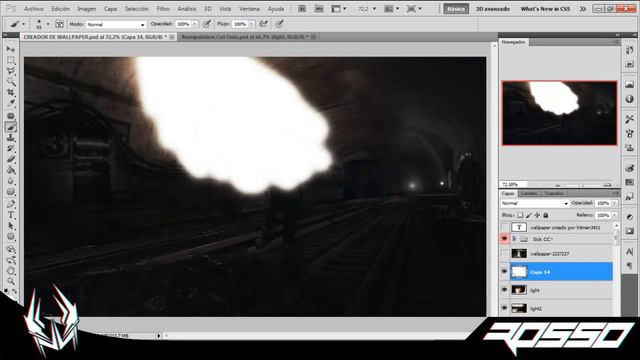Open the Edición menu

(60, 9)
